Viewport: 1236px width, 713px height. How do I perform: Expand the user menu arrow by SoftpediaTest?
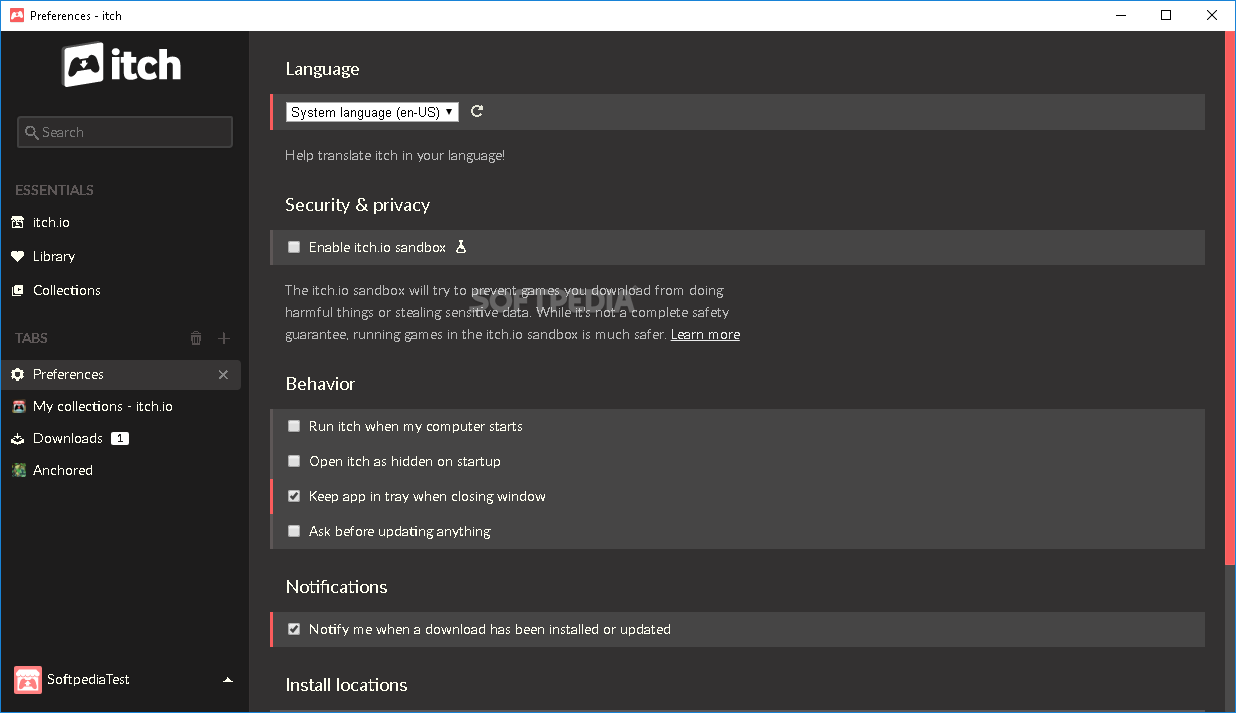coord(228,680)
